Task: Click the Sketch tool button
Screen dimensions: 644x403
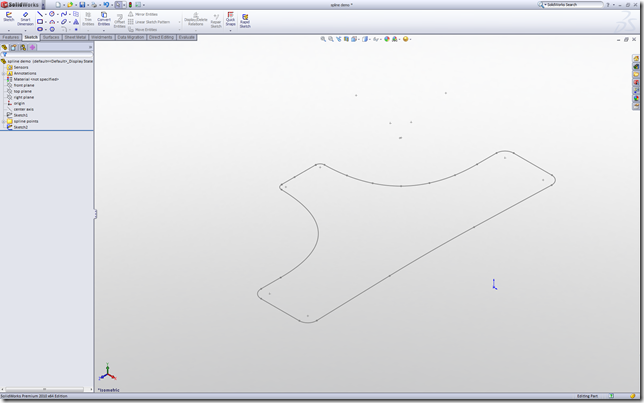Action: [9, 17]
